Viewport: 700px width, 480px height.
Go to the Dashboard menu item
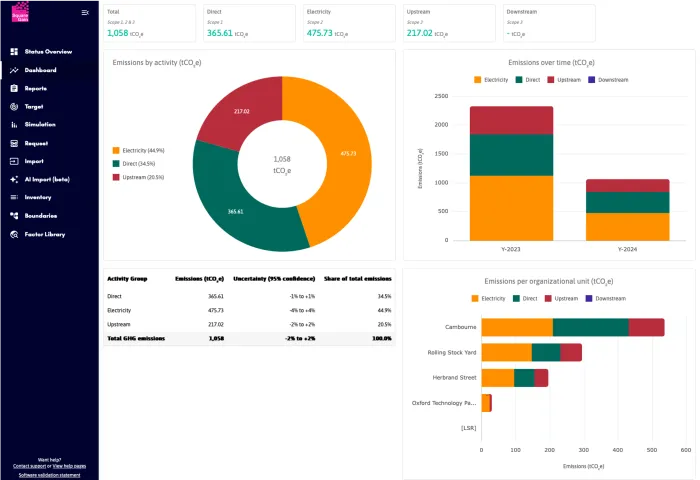click(41, 70)
